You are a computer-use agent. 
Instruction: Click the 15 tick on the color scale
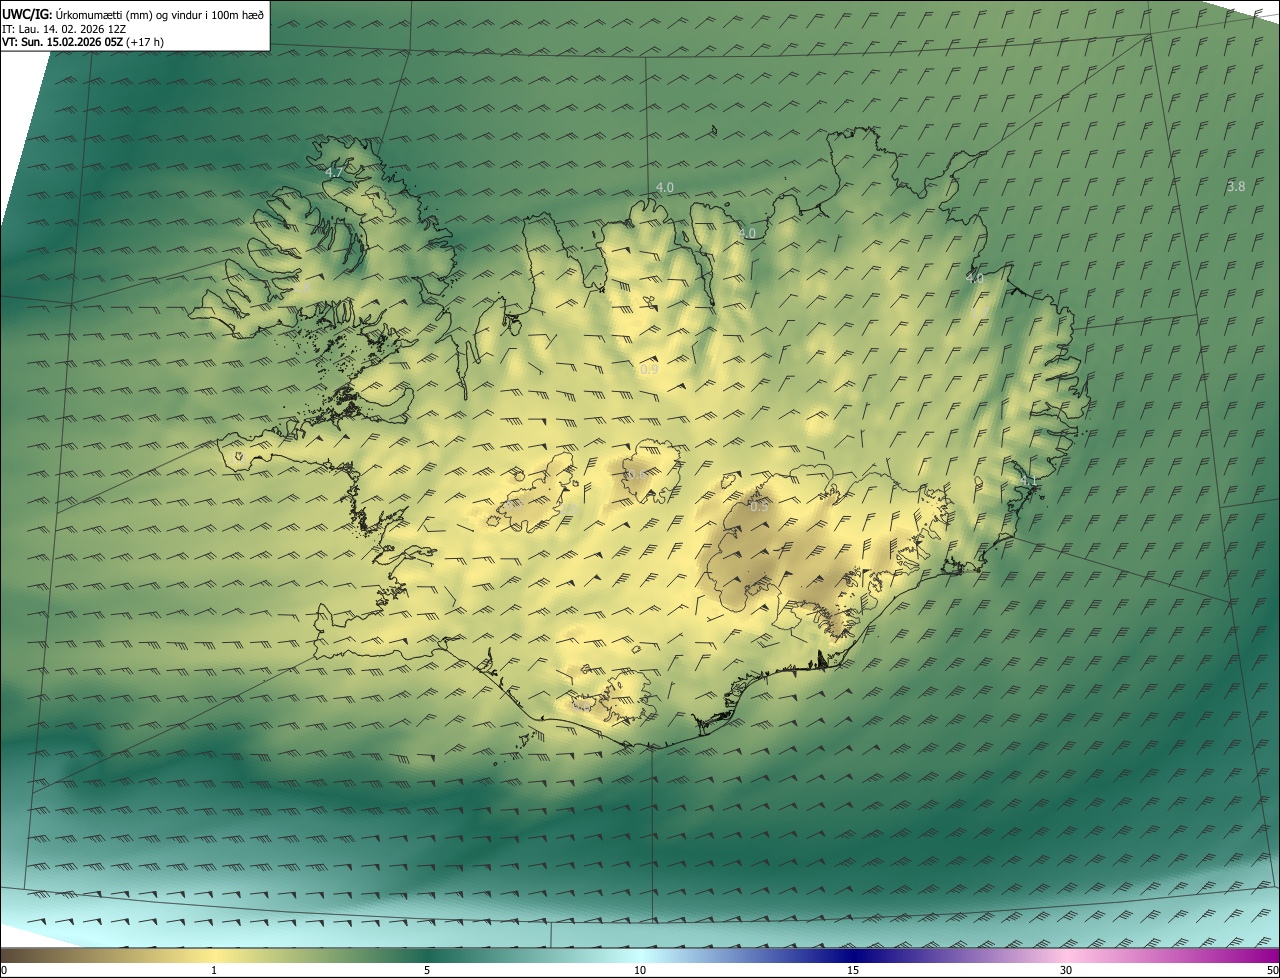853,970
